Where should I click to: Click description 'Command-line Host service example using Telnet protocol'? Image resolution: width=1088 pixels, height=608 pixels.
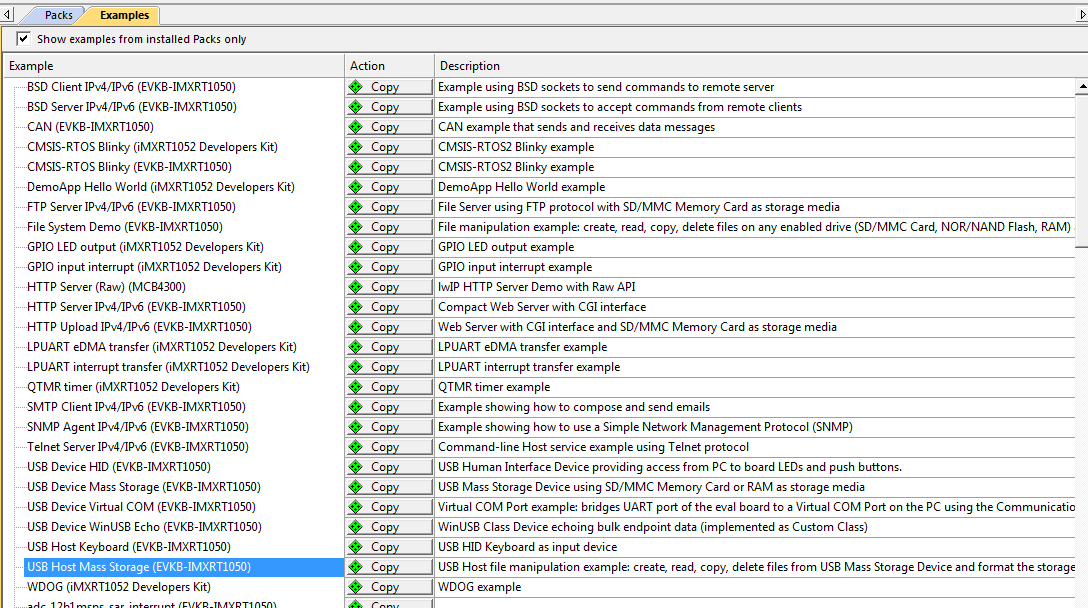[x=593, y=447]
